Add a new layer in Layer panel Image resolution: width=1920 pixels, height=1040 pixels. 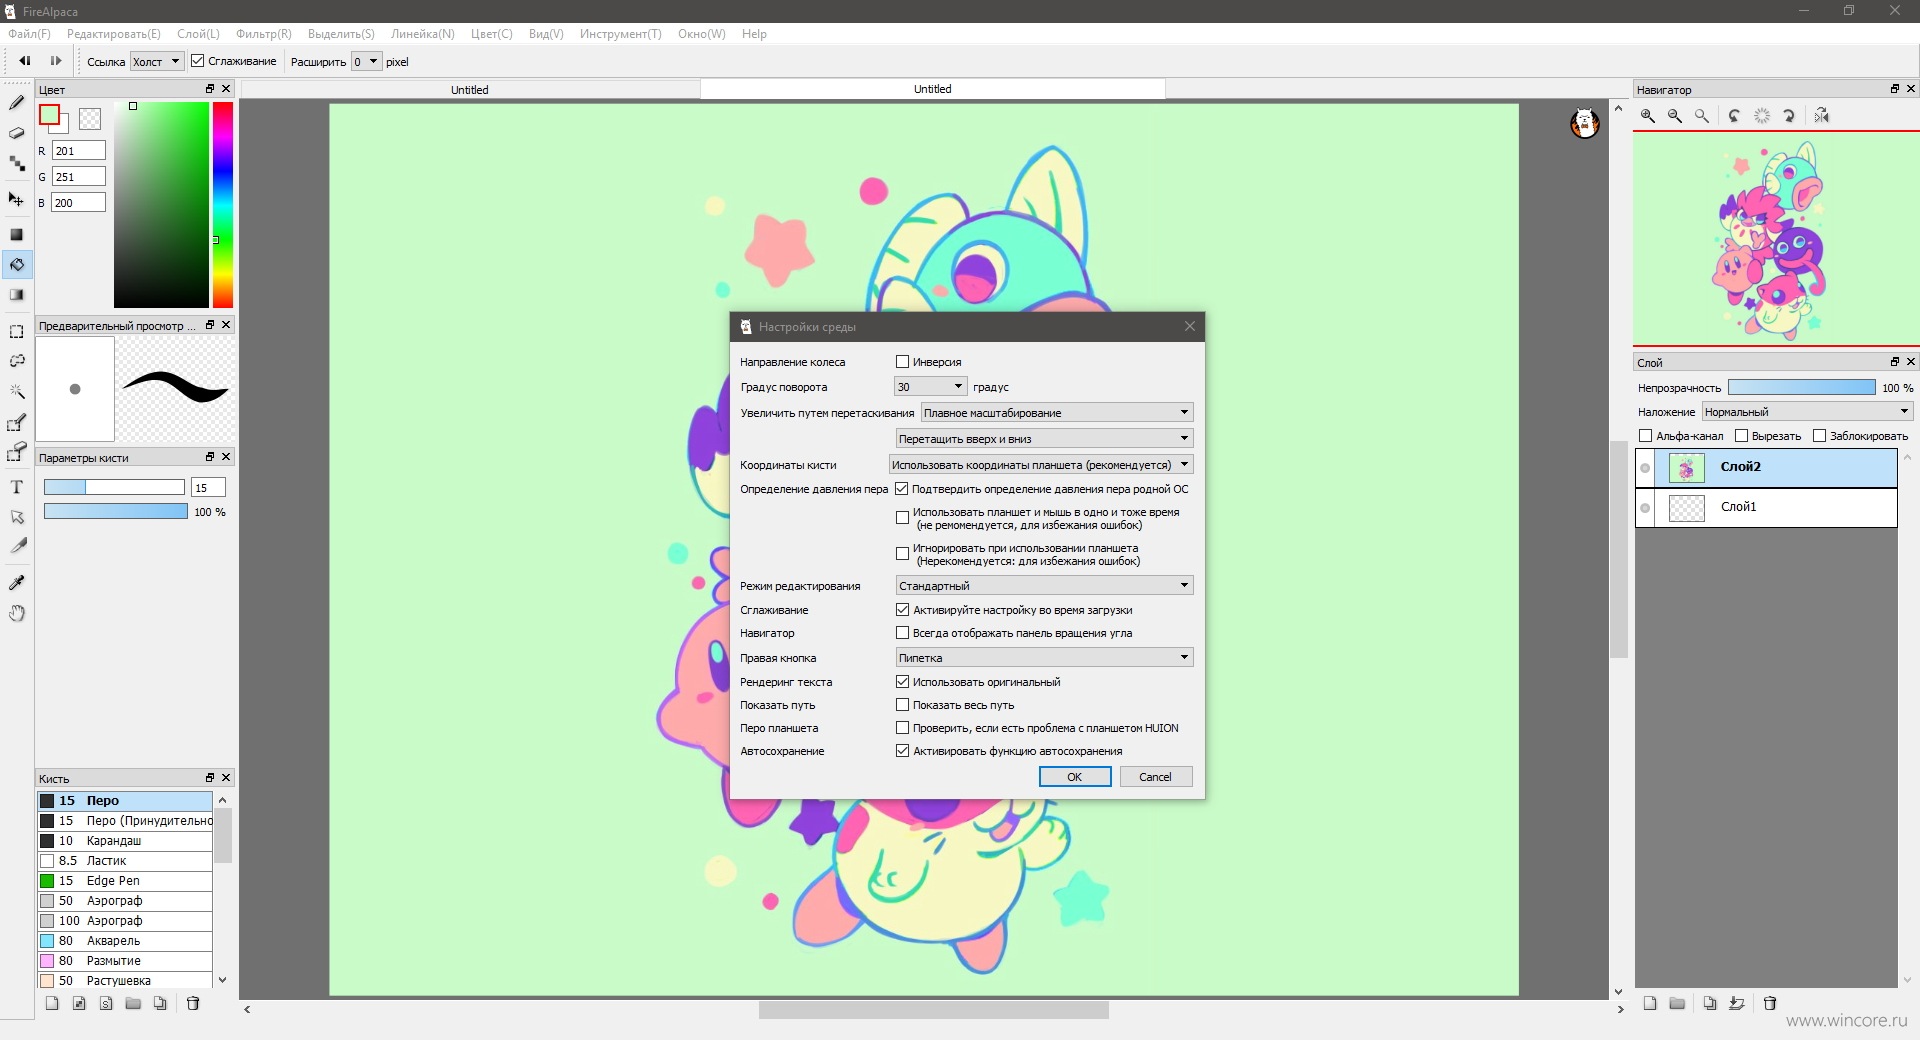[1650, 1003]
